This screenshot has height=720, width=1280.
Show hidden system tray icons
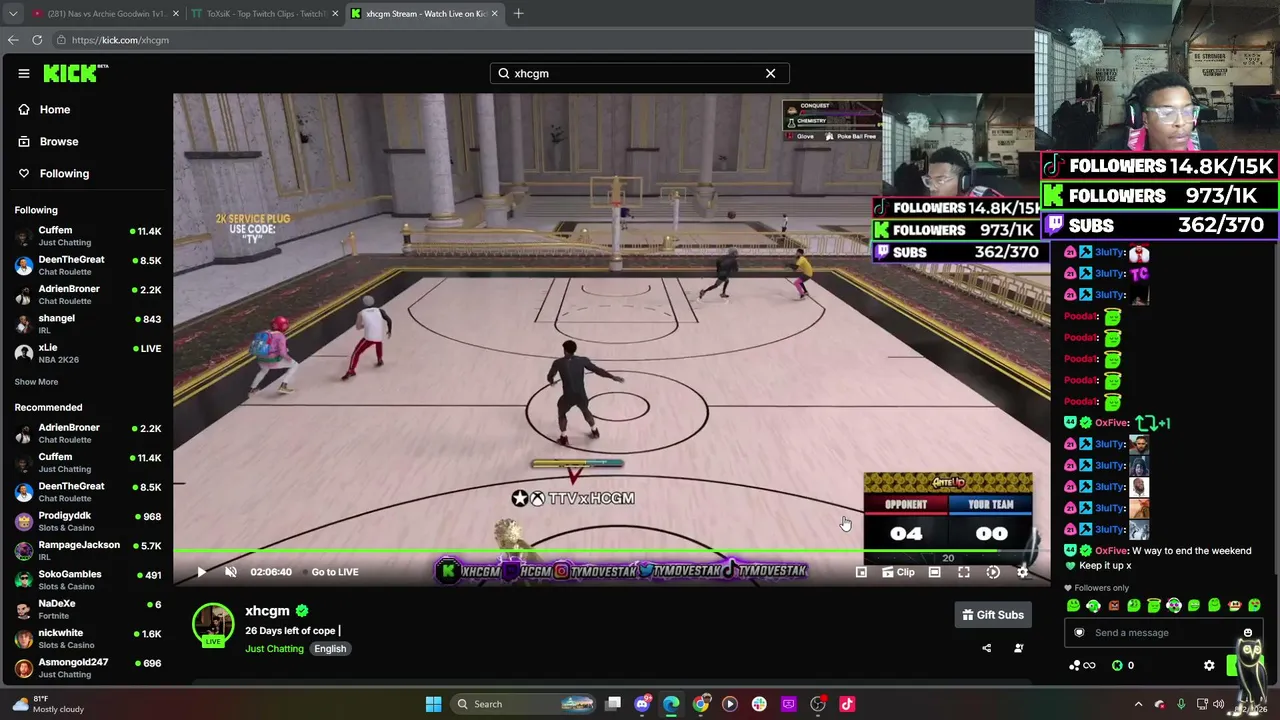click(1138, 704)
